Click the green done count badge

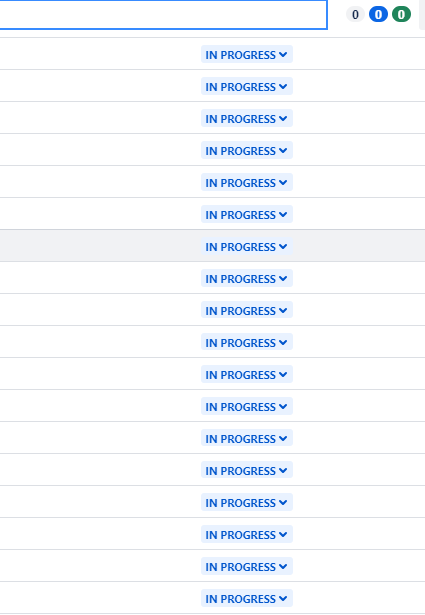coord(401,15)
